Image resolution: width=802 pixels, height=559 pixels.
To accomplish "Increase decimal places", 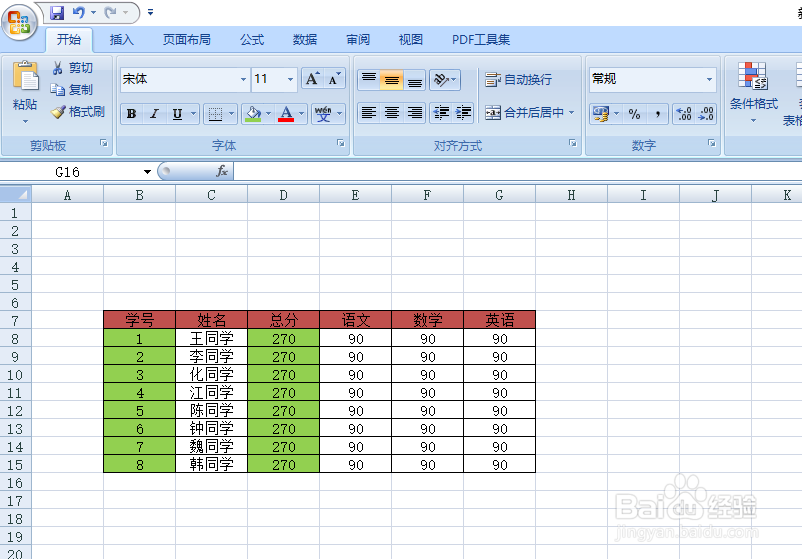I will (x=684, y=114).
